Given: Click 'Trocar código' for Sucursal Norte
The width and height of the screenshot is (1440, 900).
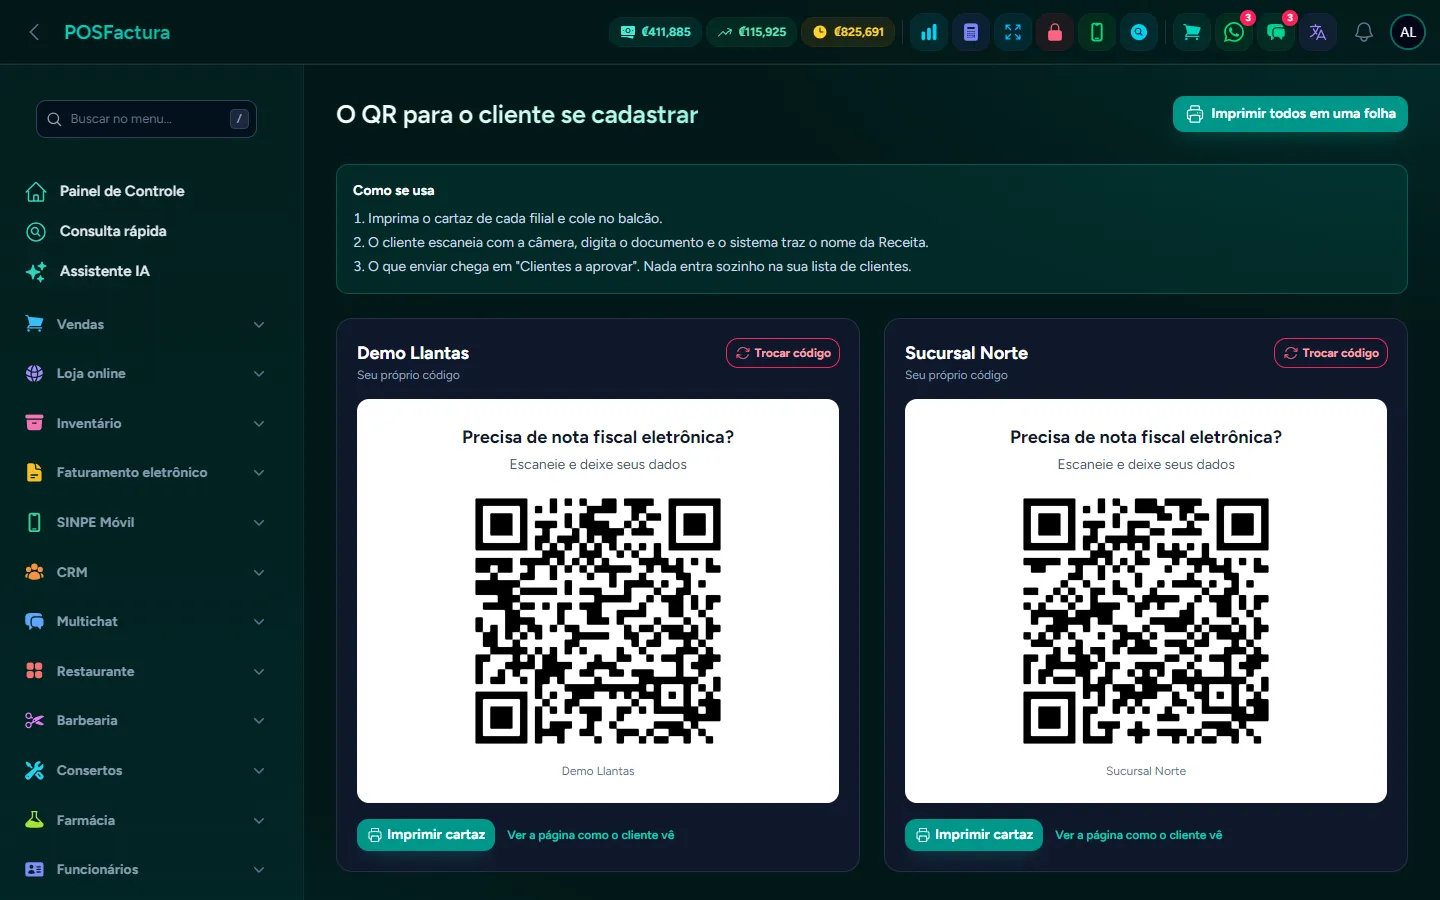Looking at the screenshot, I should coord(1331,353).
